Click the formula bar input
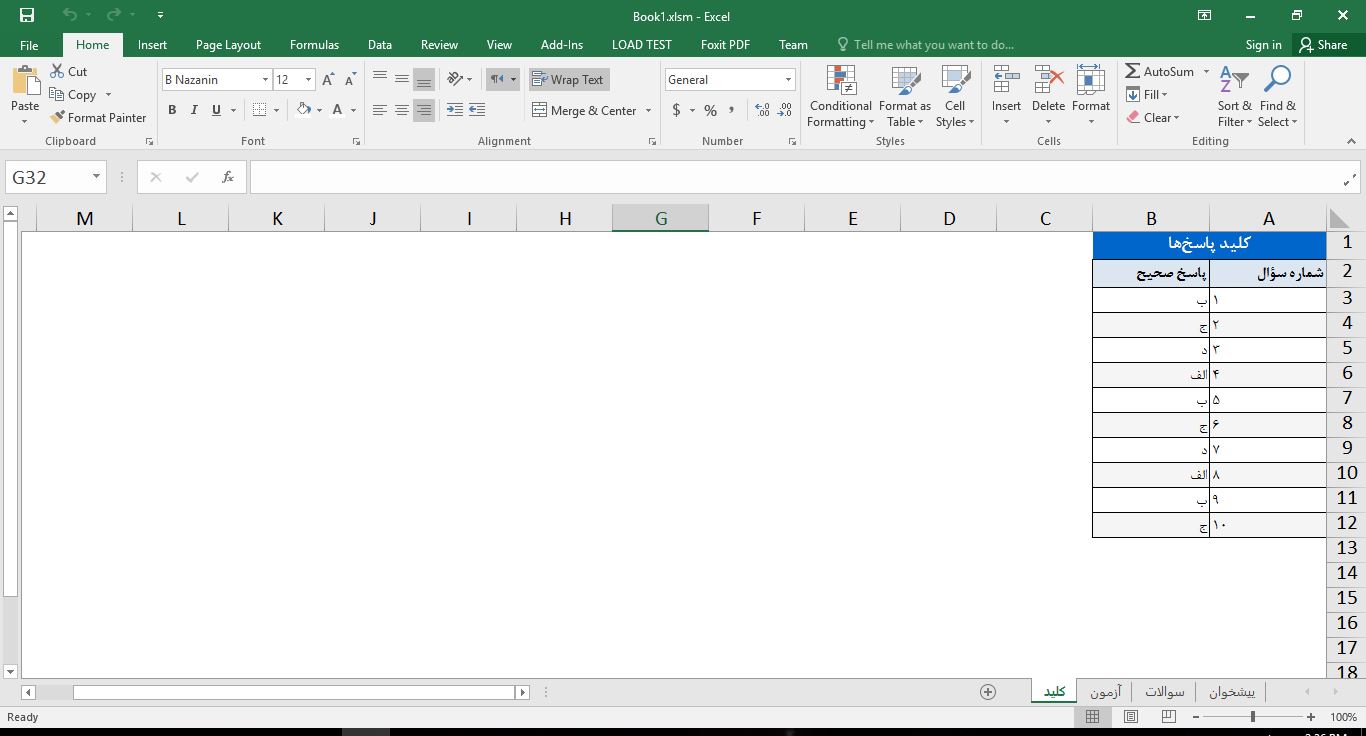 click(x=795, y=177)
